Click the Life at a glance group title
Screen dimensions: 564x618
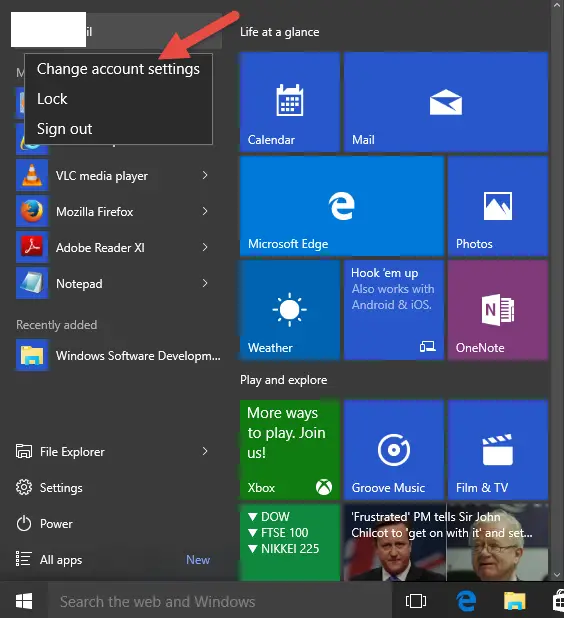(279, 32)
